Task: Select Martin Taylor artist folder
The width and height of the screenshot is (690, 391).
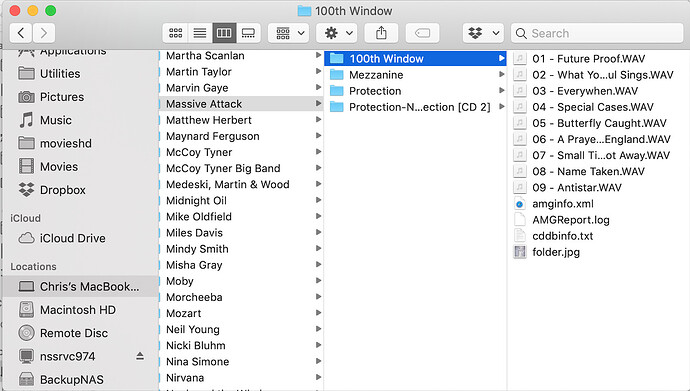Action: click(241, 72)
